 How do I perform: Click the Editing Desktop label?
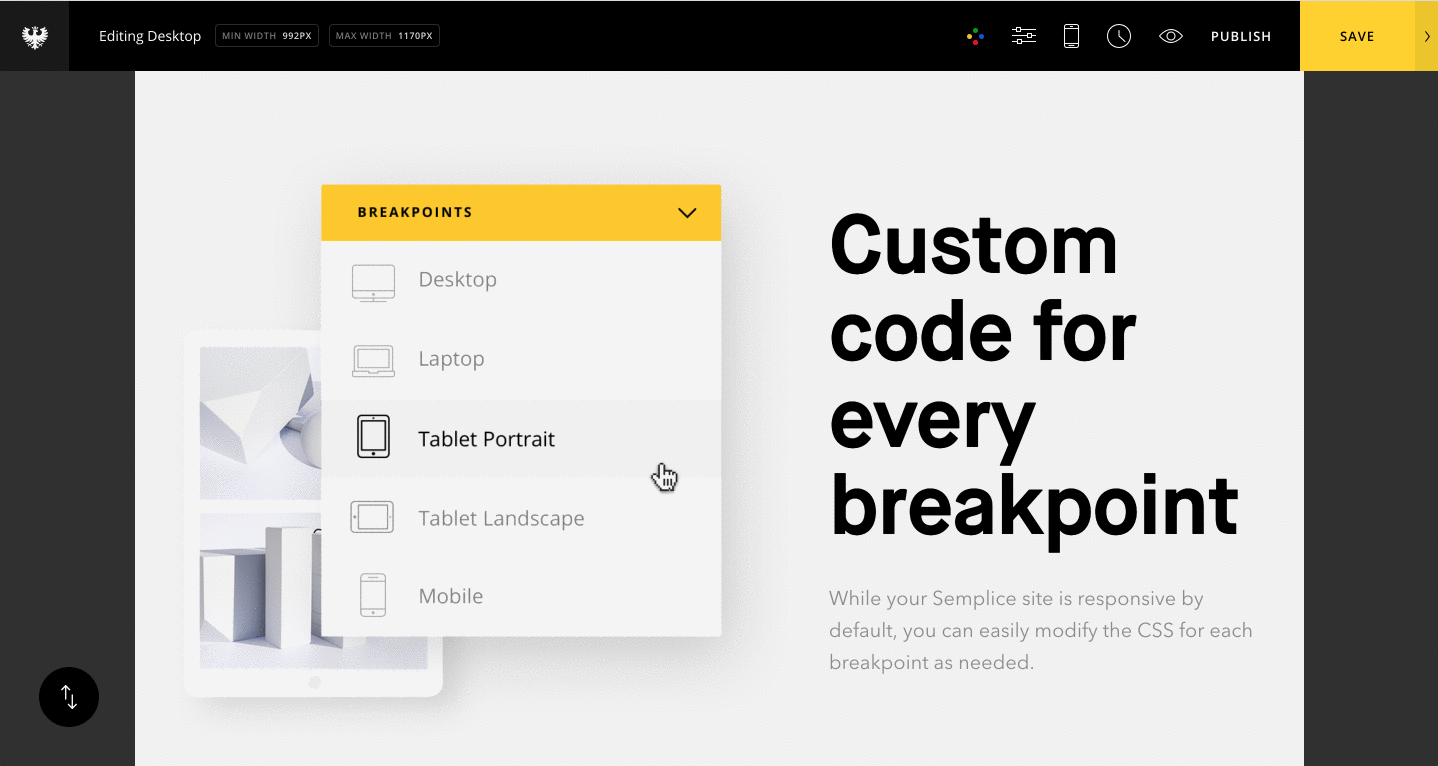pyautogui.click(x=149, y=35)
